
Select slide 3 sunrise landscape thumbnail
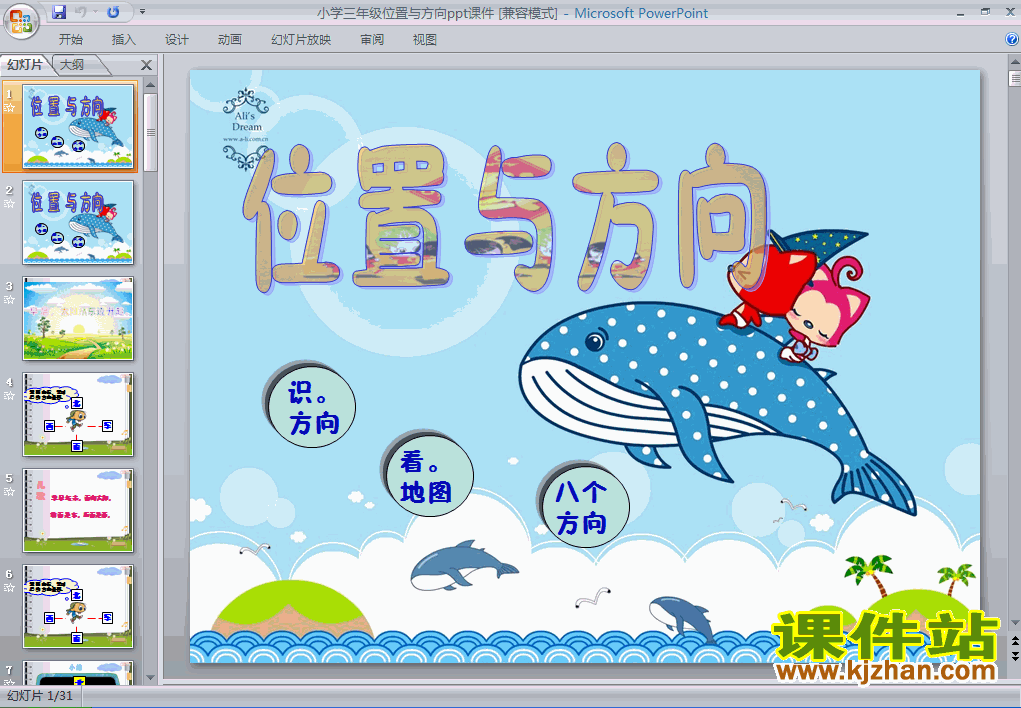click(78, 319)
